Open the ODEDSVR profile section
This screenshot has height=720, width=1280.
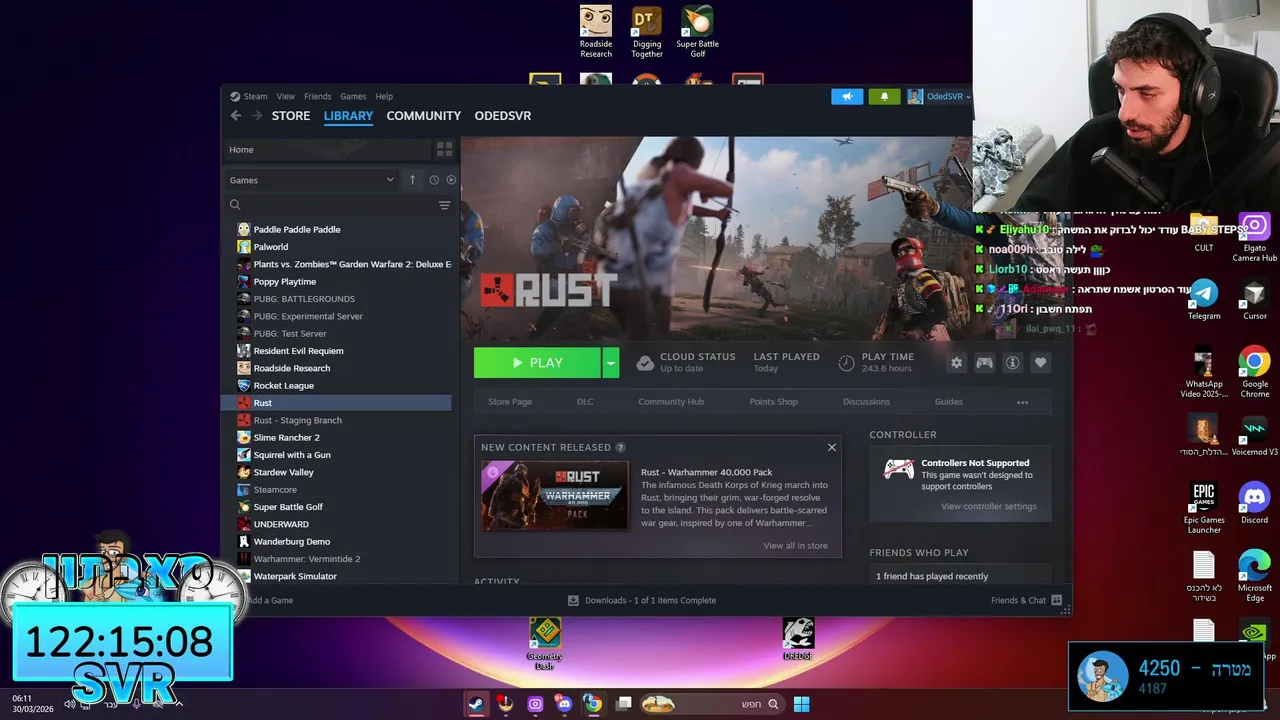503,116
